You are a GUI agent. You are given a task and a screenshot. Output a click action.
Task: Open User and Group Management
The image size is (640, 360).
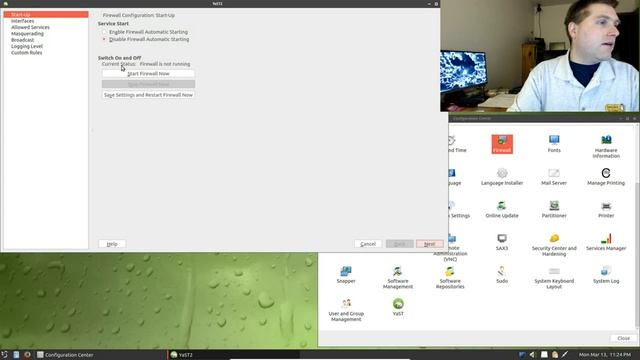[x=346, y=310]
